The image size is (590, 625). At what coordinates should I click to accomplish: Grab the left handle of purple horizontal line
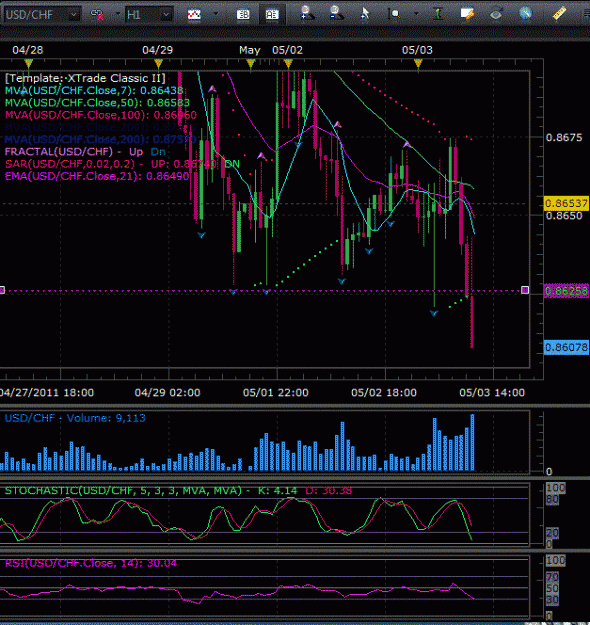point(2,290)
